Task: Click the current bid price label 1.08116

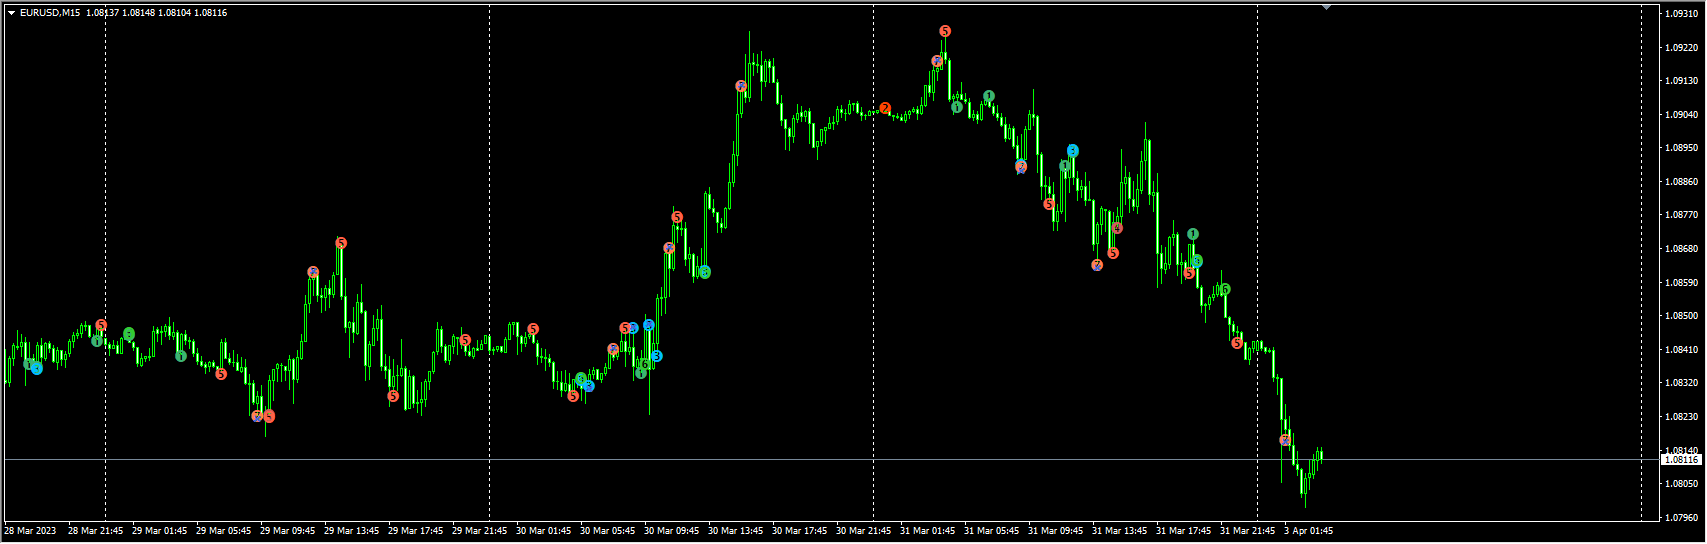Action: [1682, 460]
